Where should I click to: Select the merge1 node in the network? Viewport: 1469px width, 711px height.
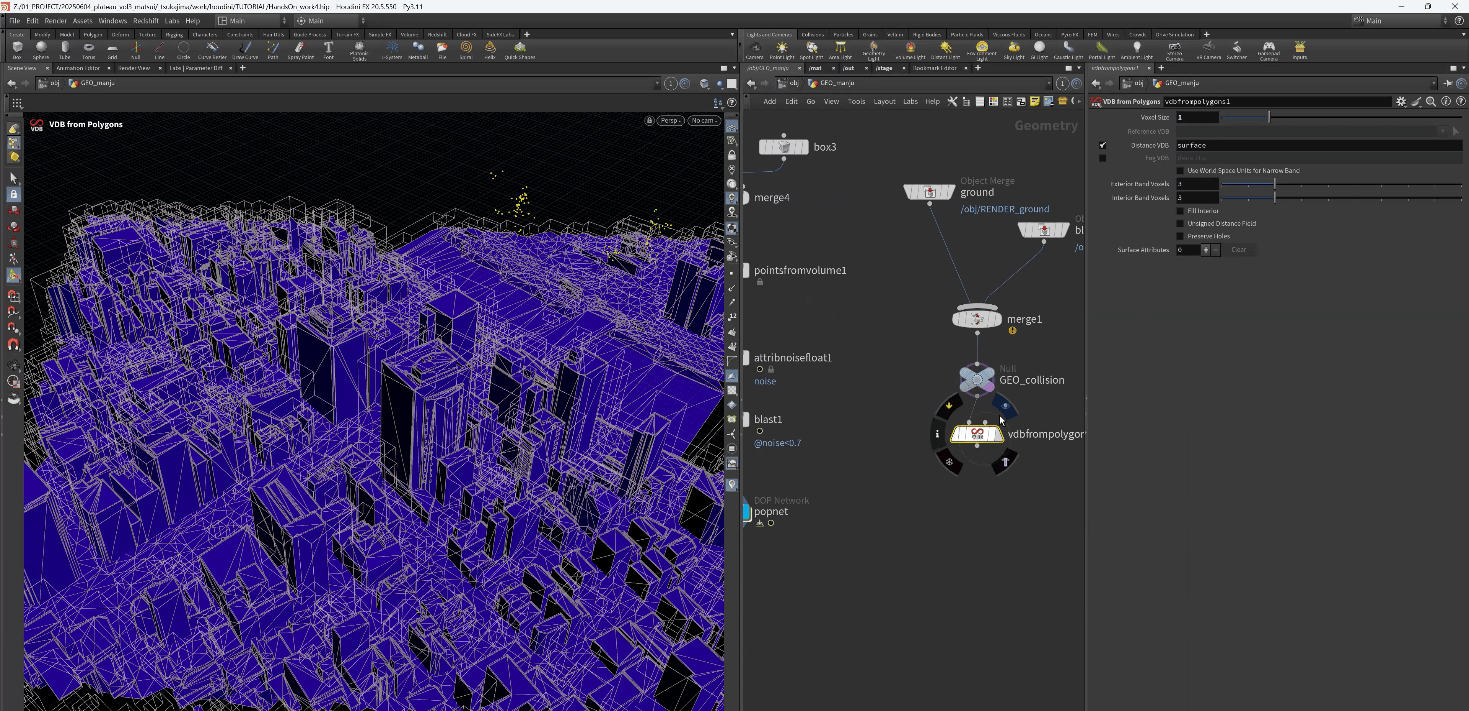coord(977,319)
